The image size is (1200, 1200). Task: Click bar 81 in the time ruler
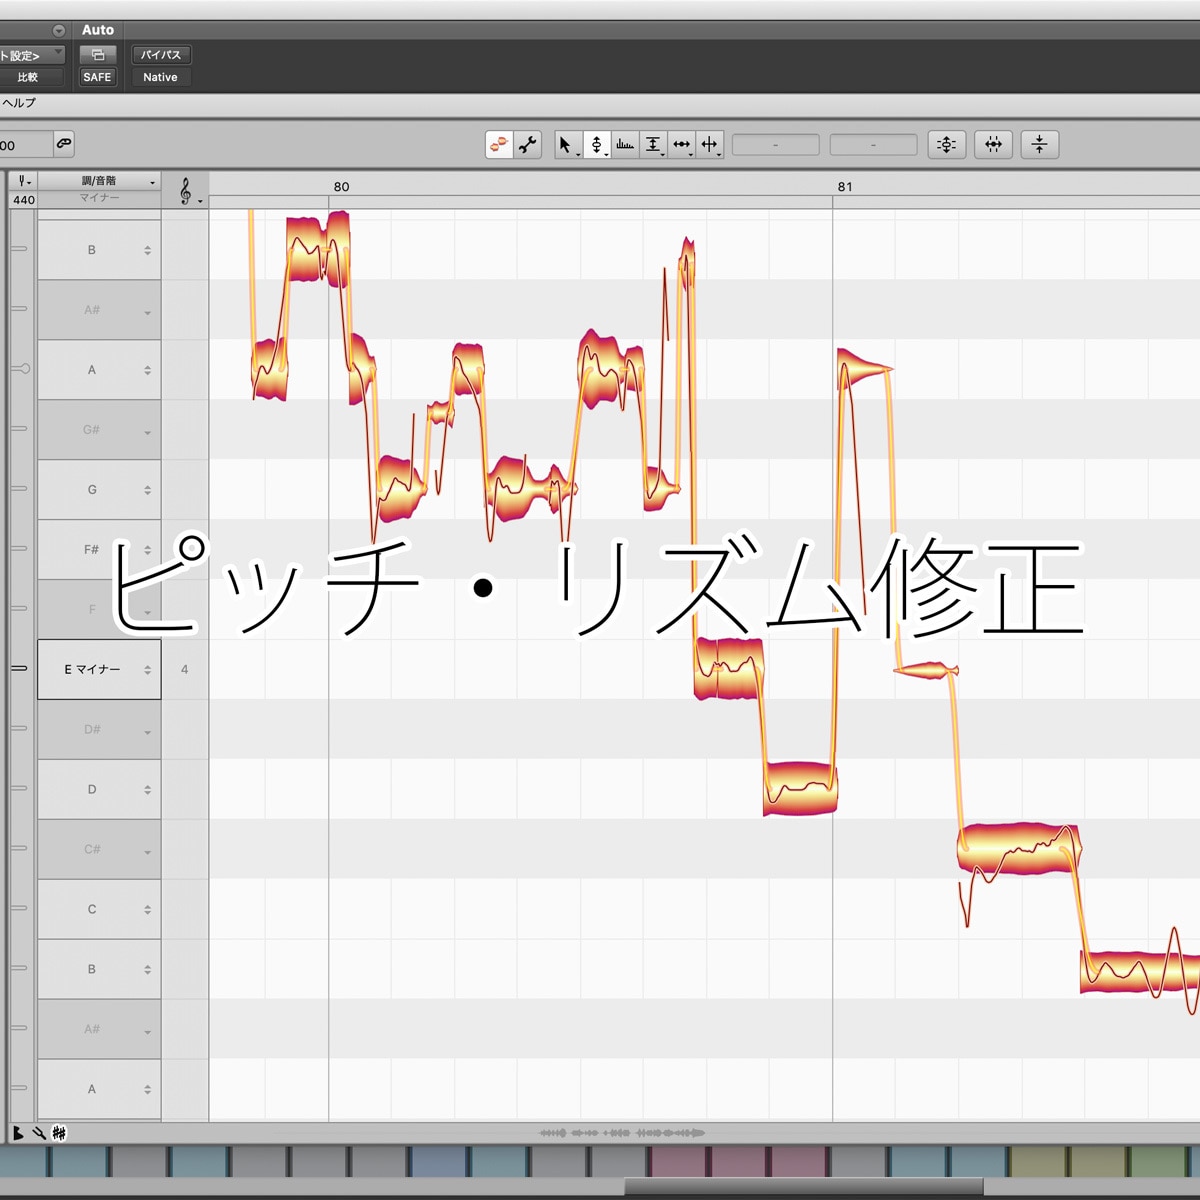845,187
